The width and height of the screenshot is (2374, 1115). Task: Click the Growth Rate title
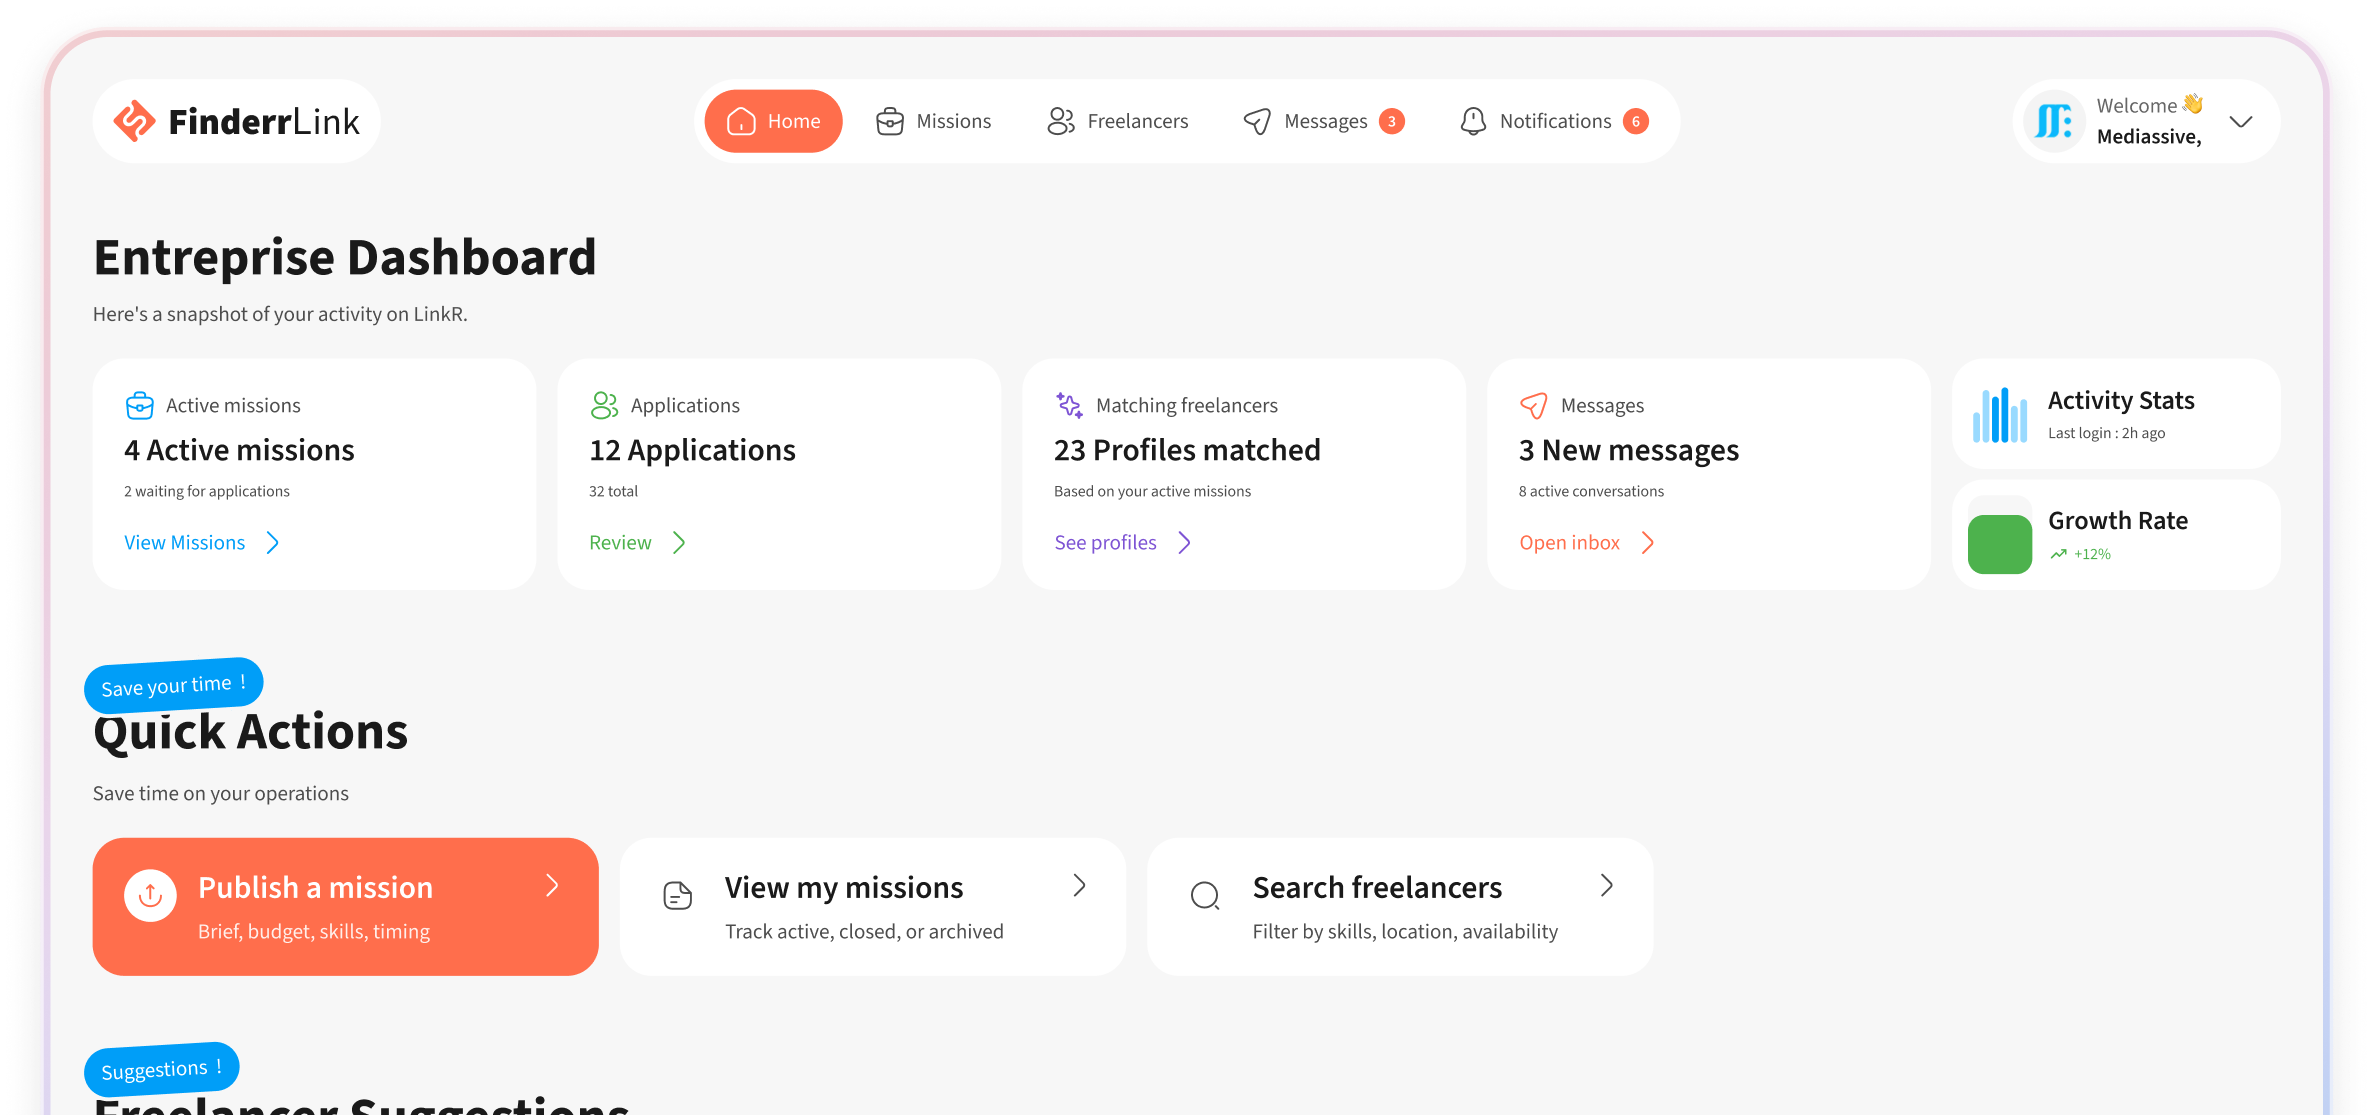(2118, 520)
